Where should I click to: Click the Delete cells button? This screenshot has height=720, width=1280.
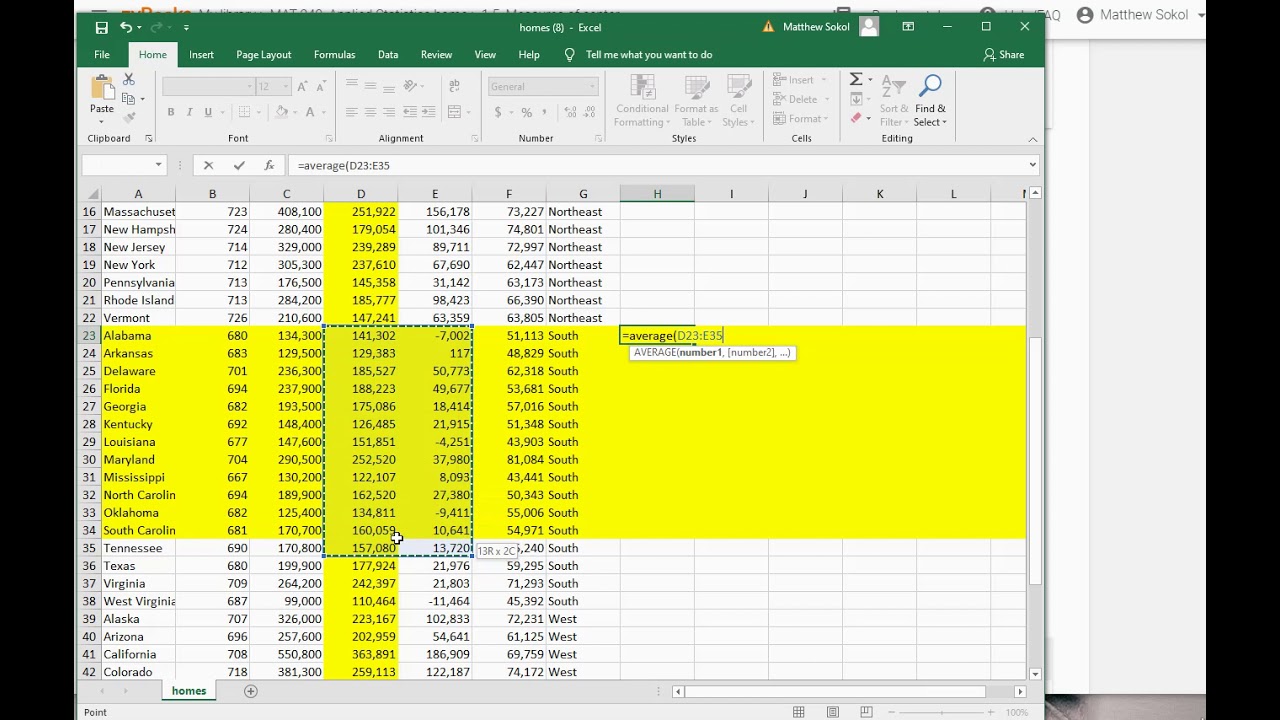[802, 99]
